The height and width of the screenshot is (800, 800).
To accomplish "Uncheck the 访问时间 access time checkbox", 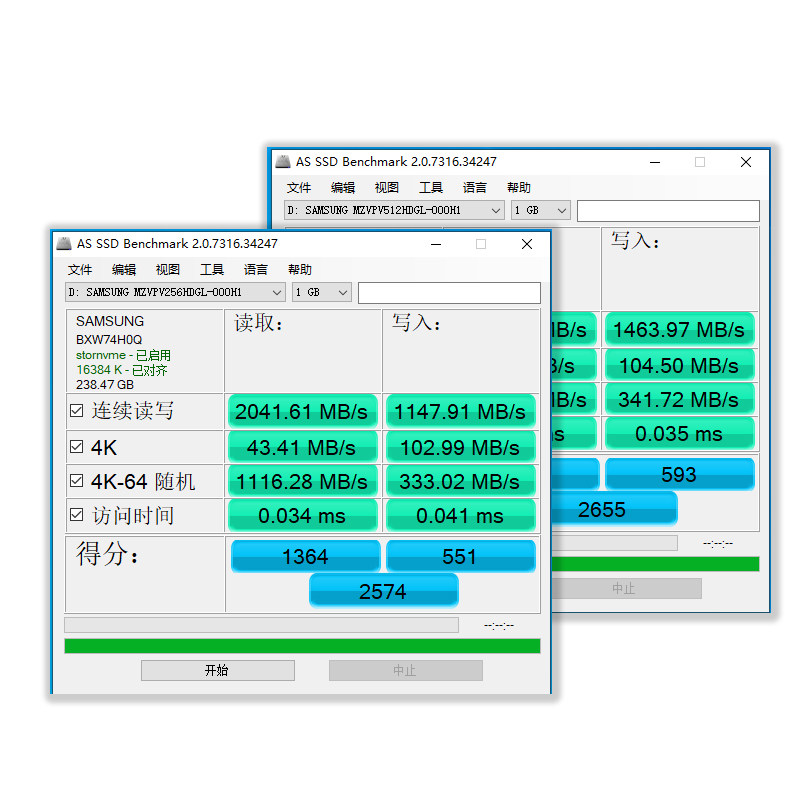I will point(77,515).
